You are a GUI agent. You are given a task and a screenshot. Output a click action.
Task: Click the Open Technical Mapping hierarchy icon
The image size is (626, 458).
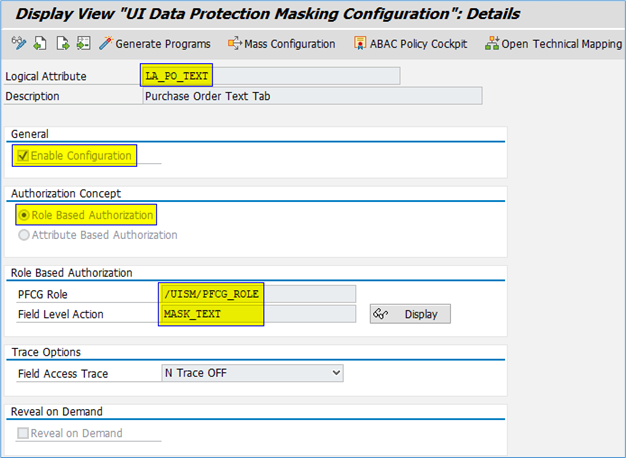point(492,43)
